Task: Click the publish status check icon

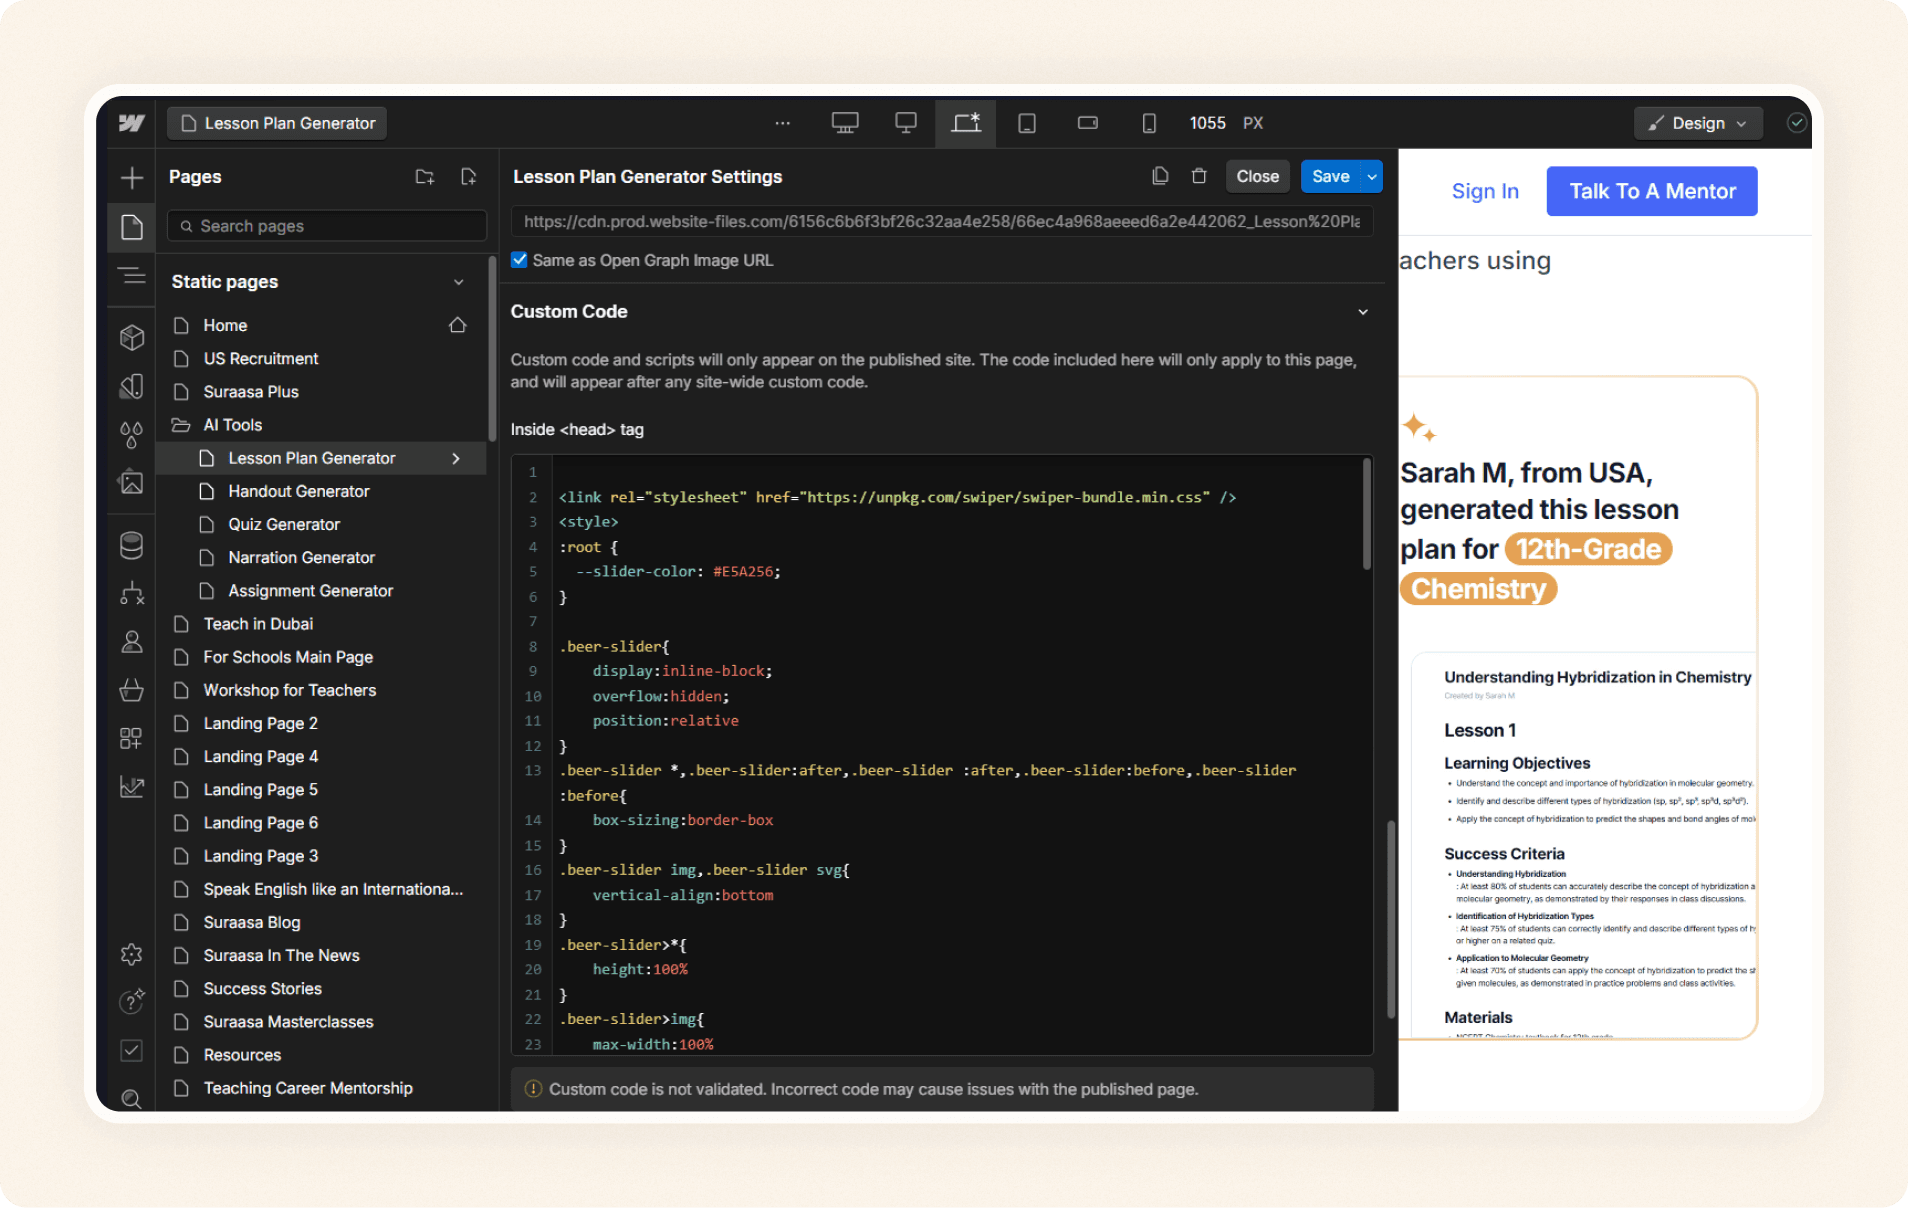Action: [1797, 123]
